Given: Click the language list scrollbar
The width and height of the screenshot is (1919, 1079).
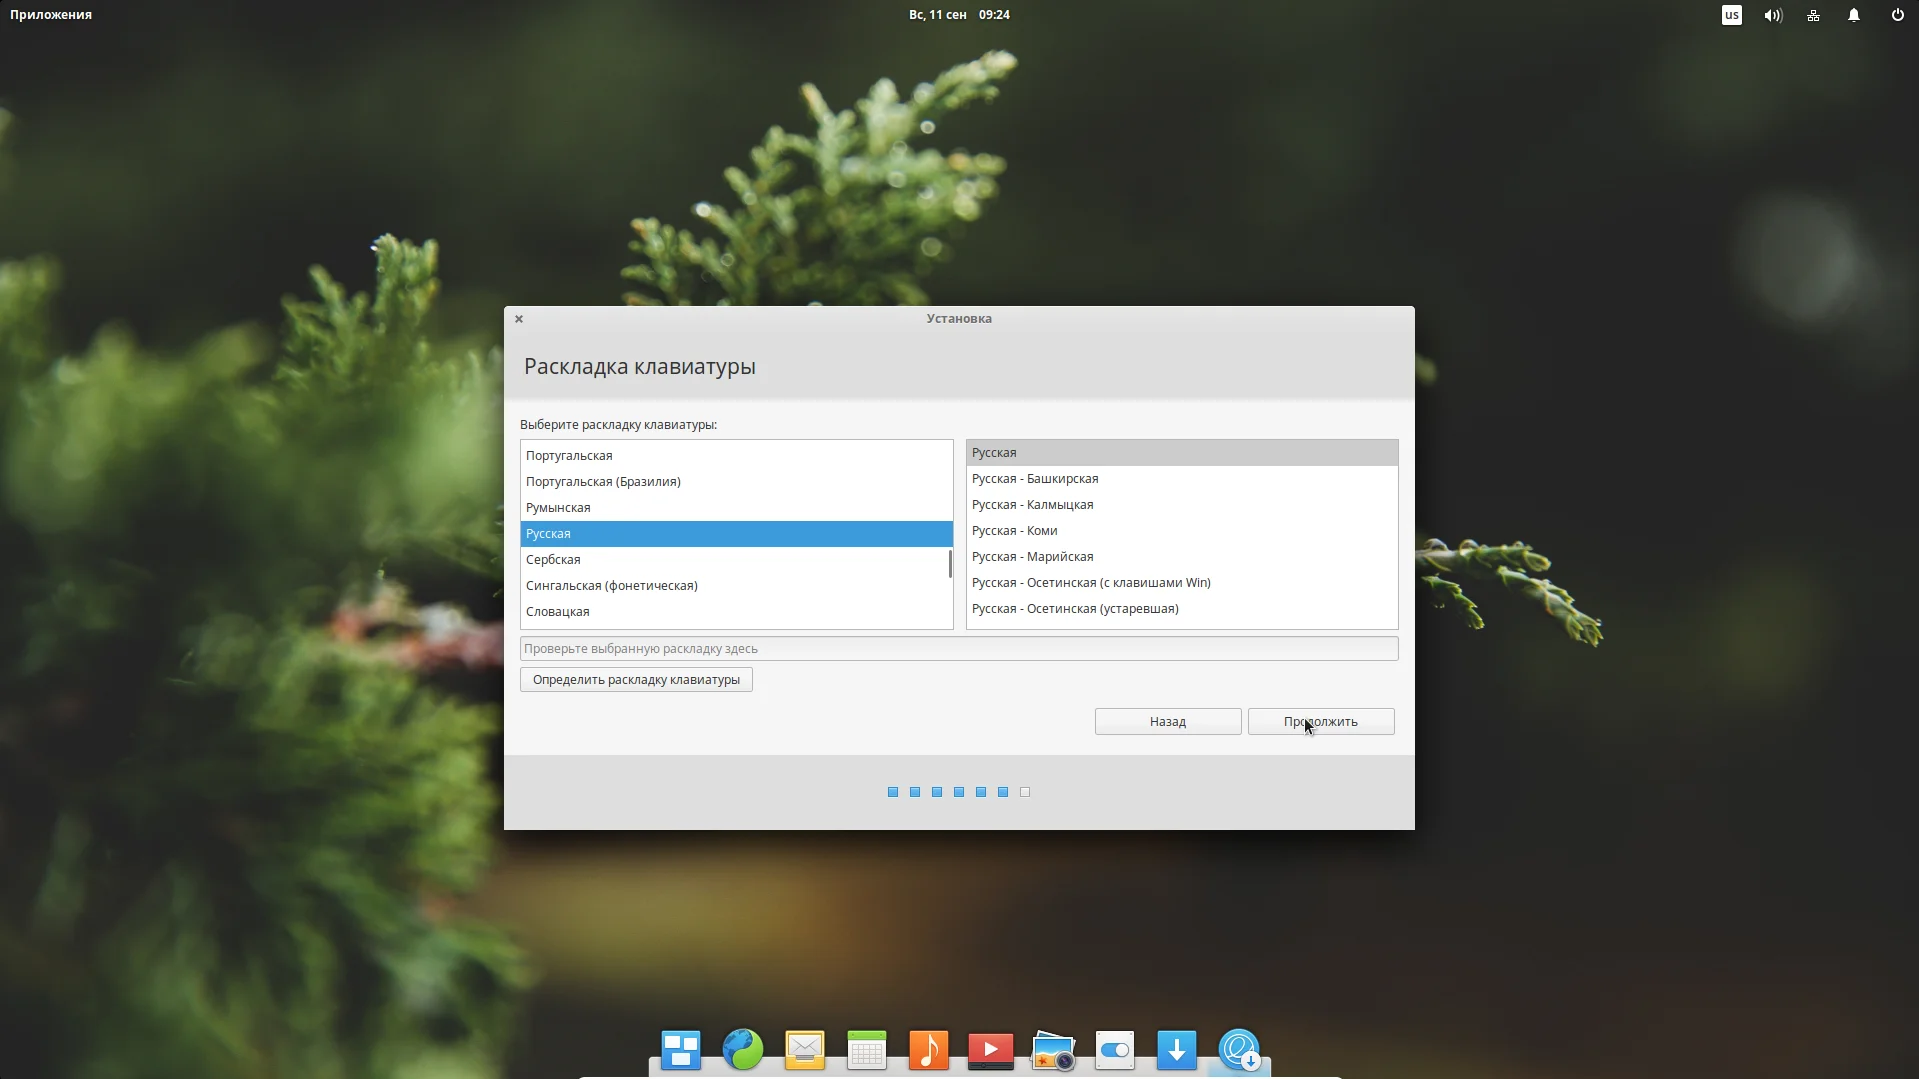Looking at the screenshot, I should pos(950,564).
